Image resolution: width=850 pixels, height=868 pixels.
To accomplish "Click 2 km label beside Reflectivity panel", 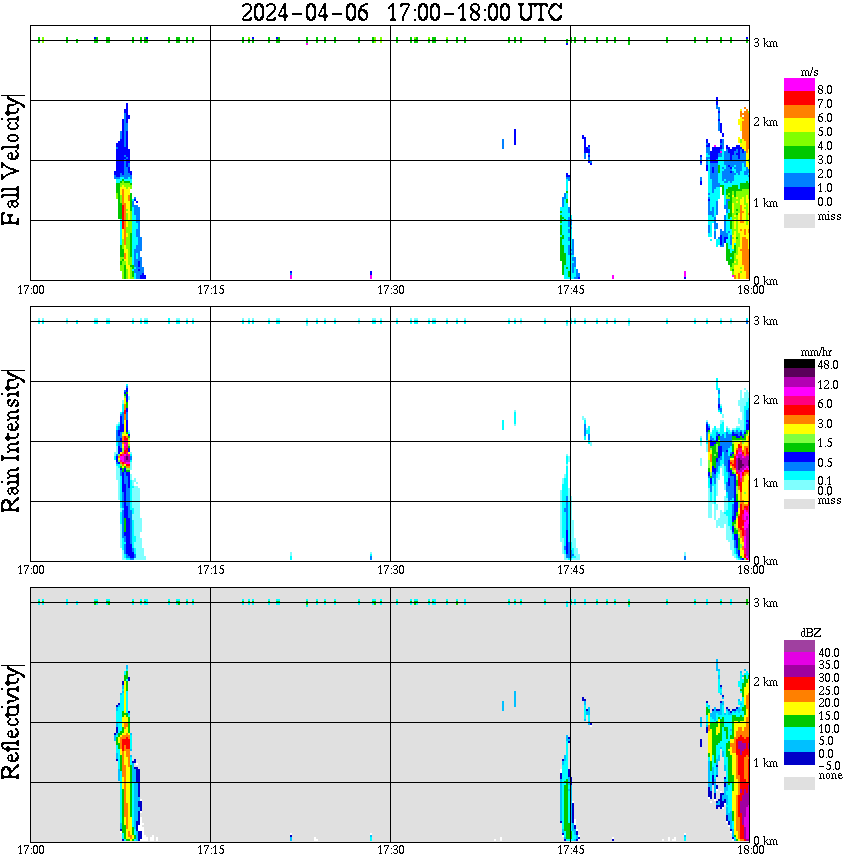I will tap(765, 682).
